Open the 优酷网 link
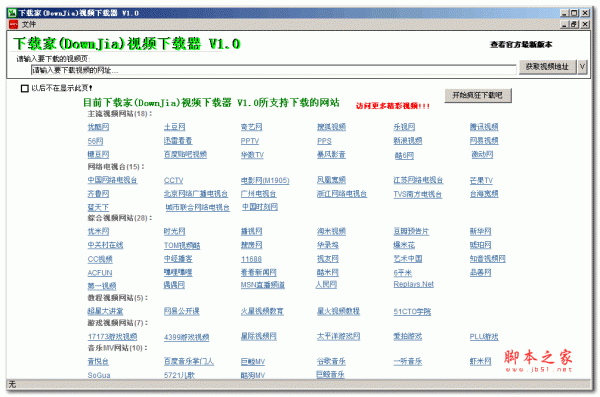Viewport: 600px width, 397px height. 98,127
